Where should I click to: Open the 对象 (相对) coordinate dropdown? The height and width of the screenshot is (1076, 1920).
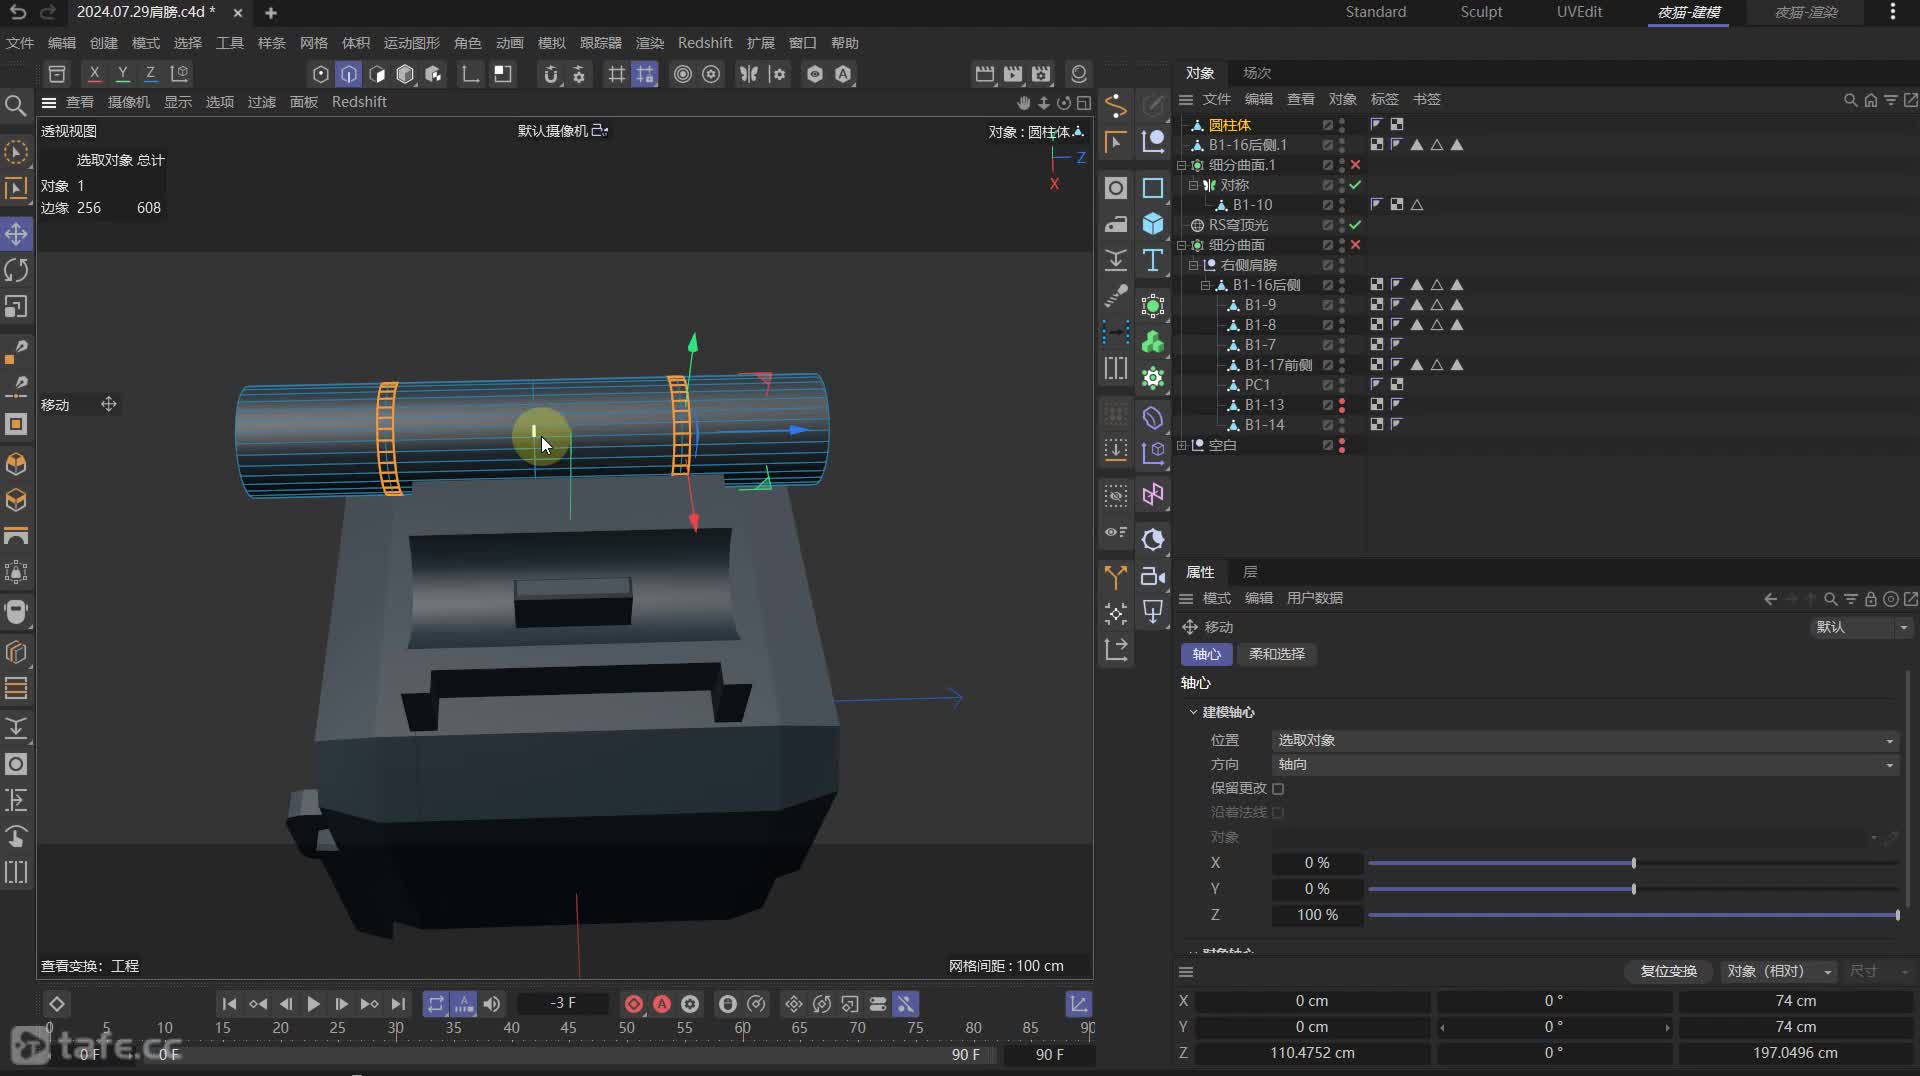pyautogui.click(x=1779, y=971)
